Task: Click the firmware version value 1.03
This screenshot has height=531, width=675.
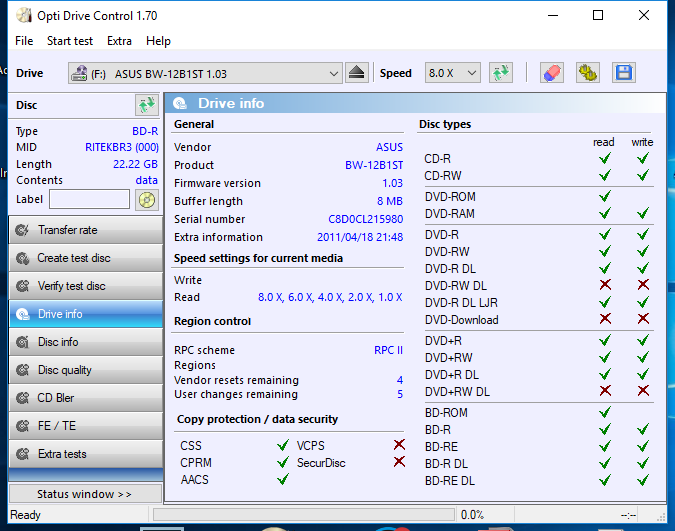Action: click(393, 183)
